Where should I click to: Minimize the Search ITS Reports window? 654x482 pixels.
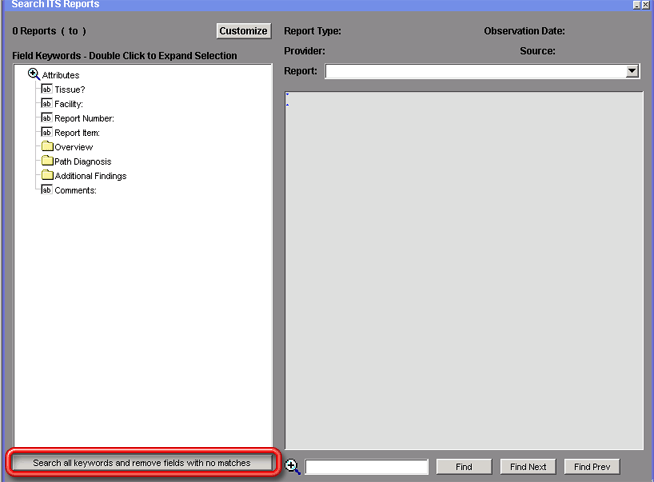(x=636, y=5)
